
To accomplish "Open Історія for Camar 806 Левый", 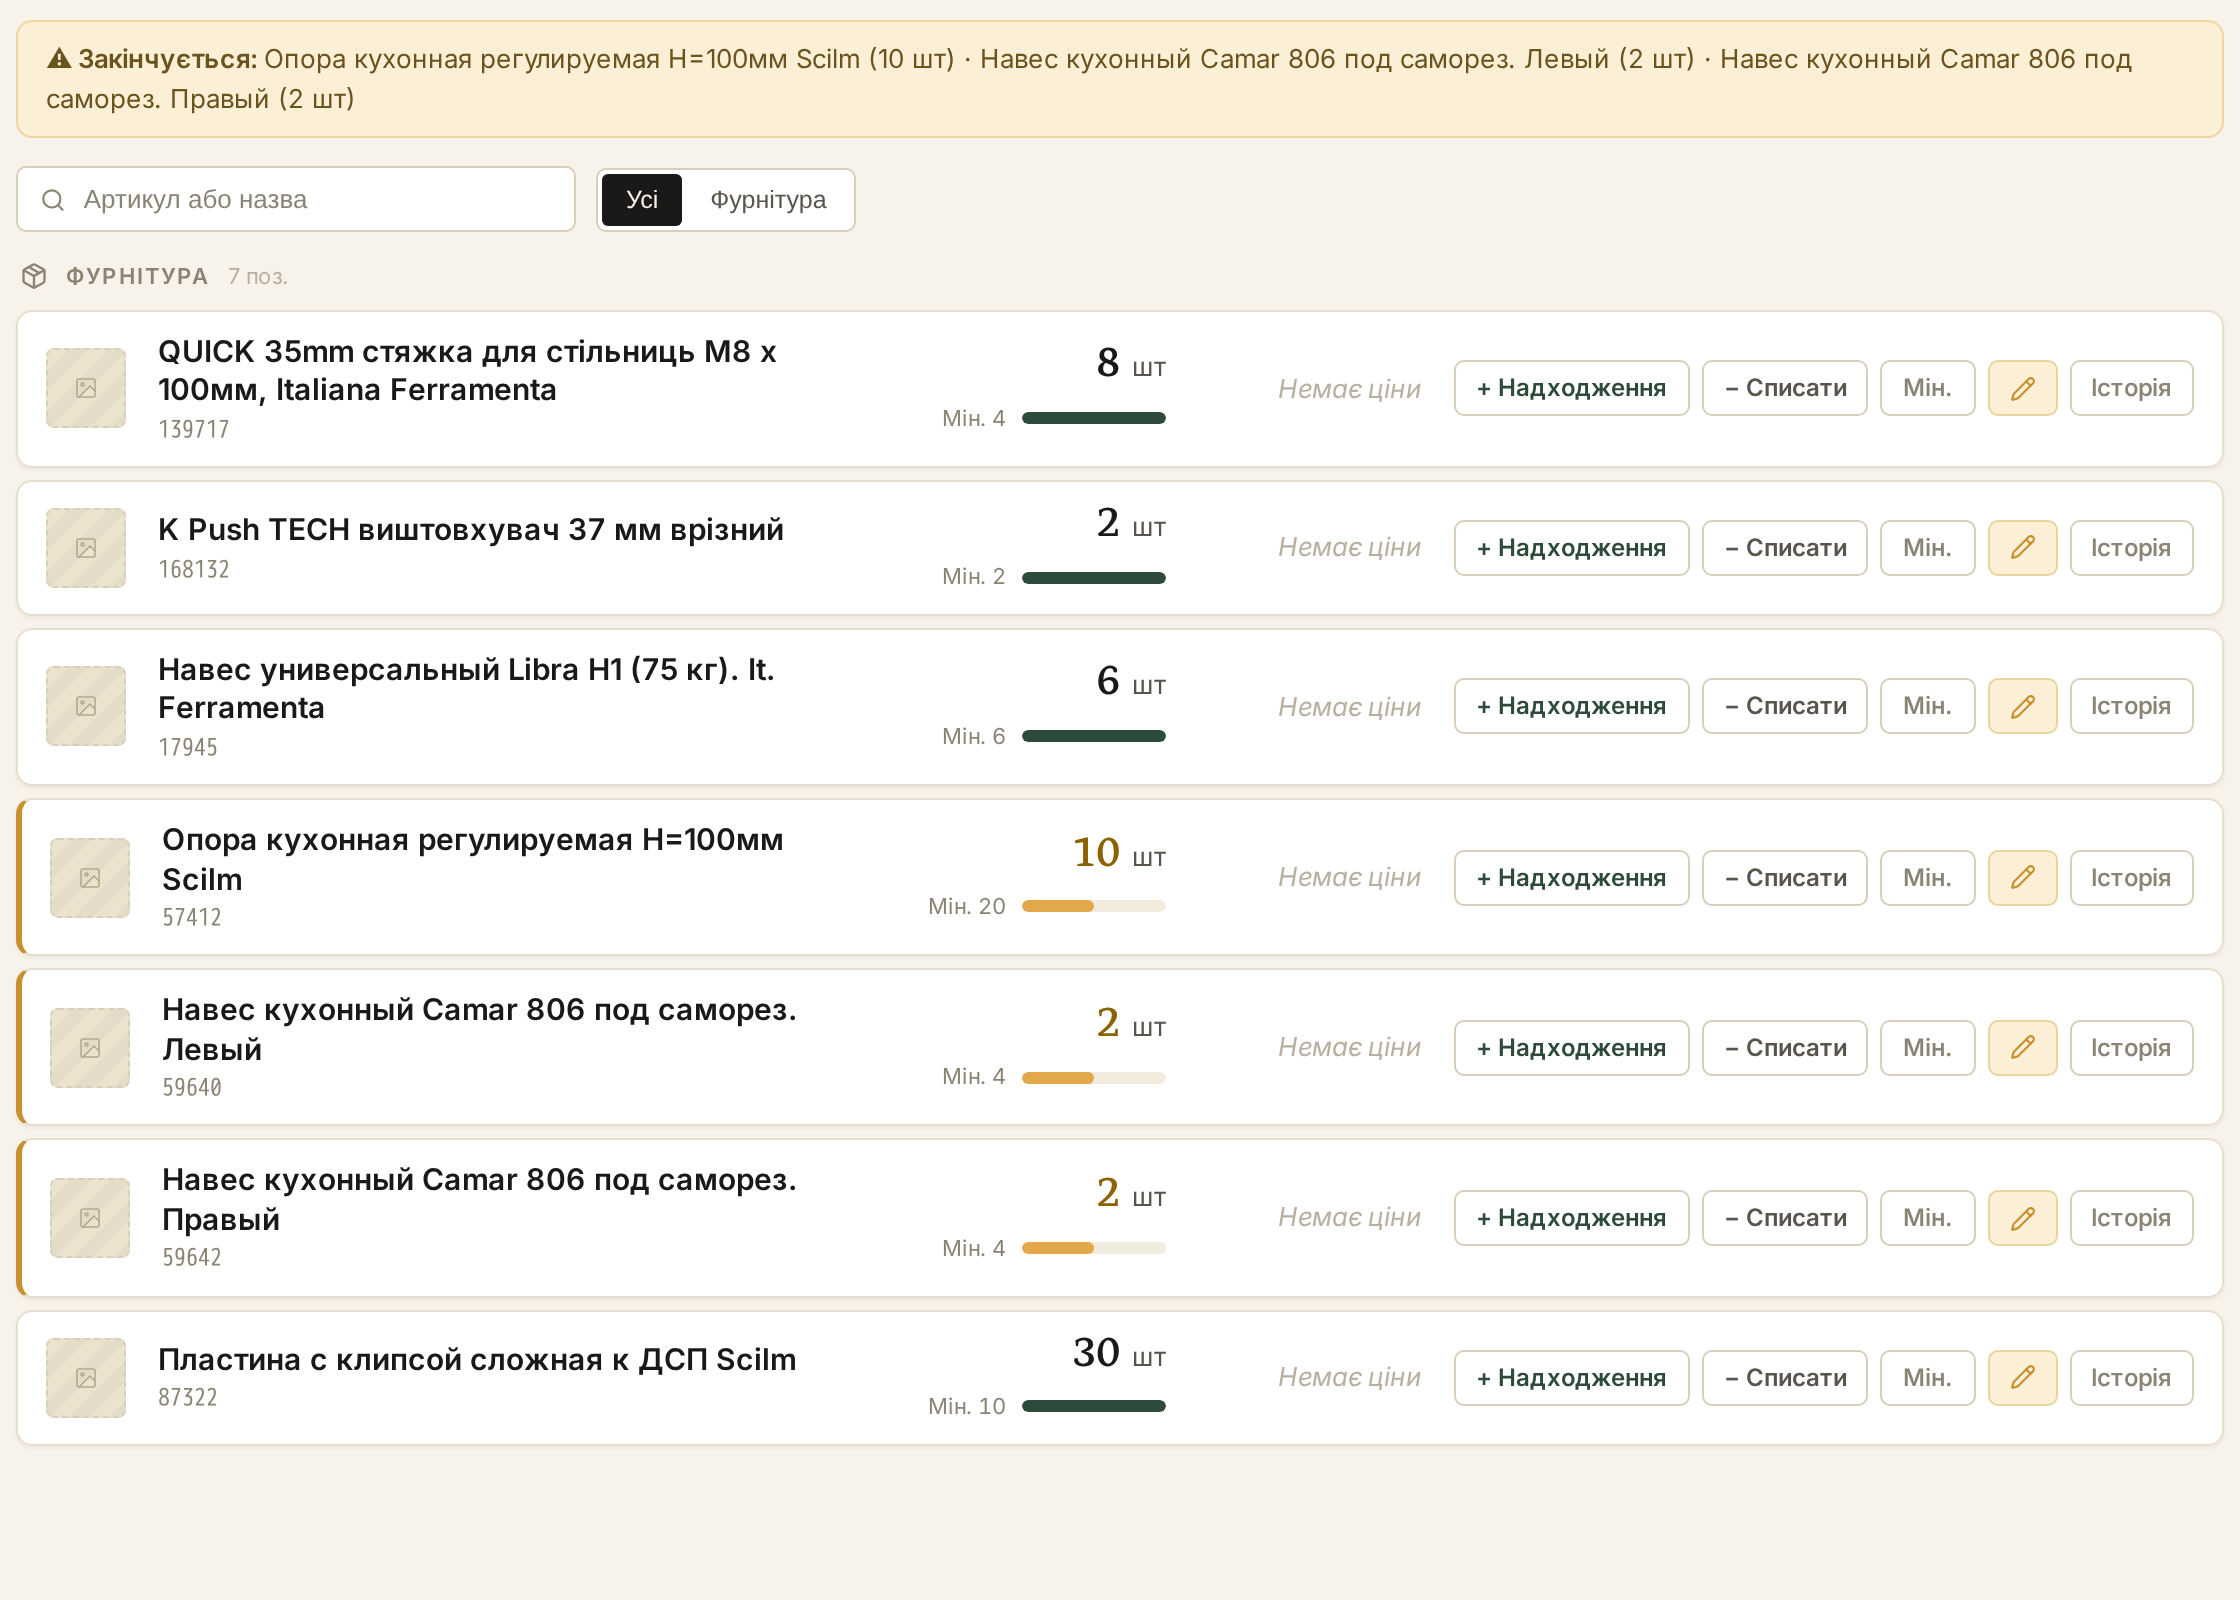I will (x=2131, y=1048).
